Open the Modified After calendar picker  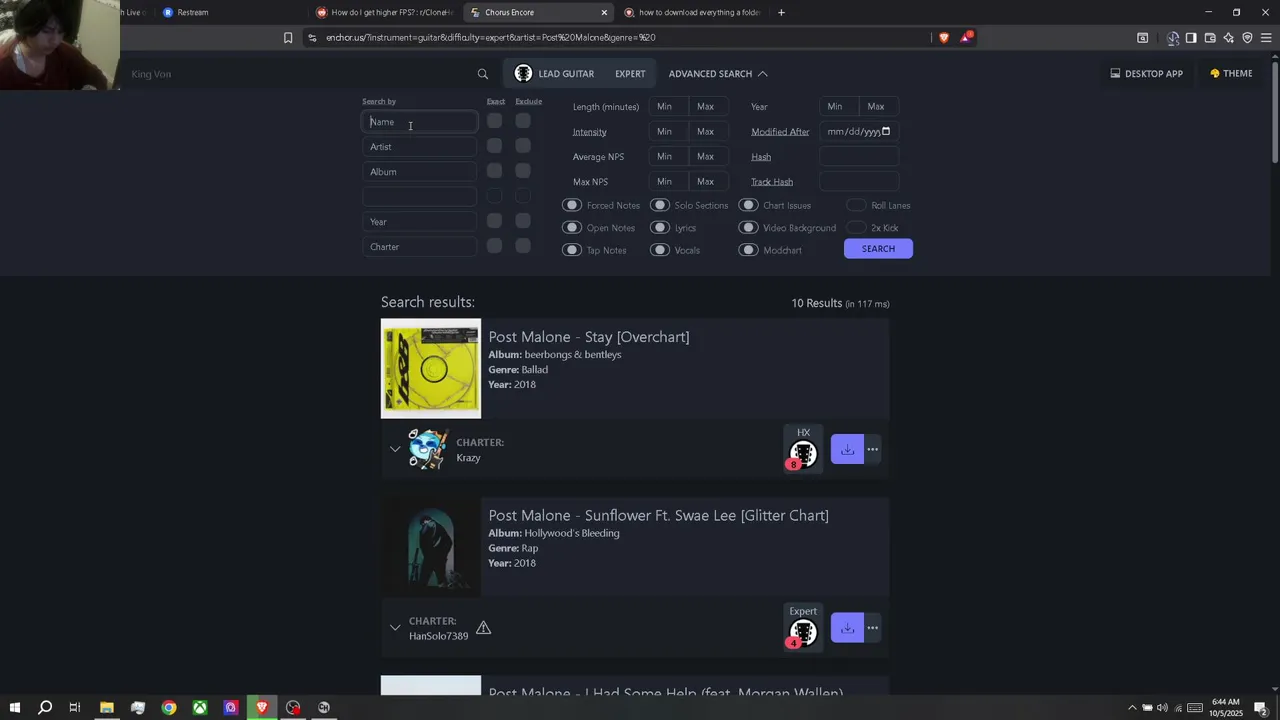point(886,131)
